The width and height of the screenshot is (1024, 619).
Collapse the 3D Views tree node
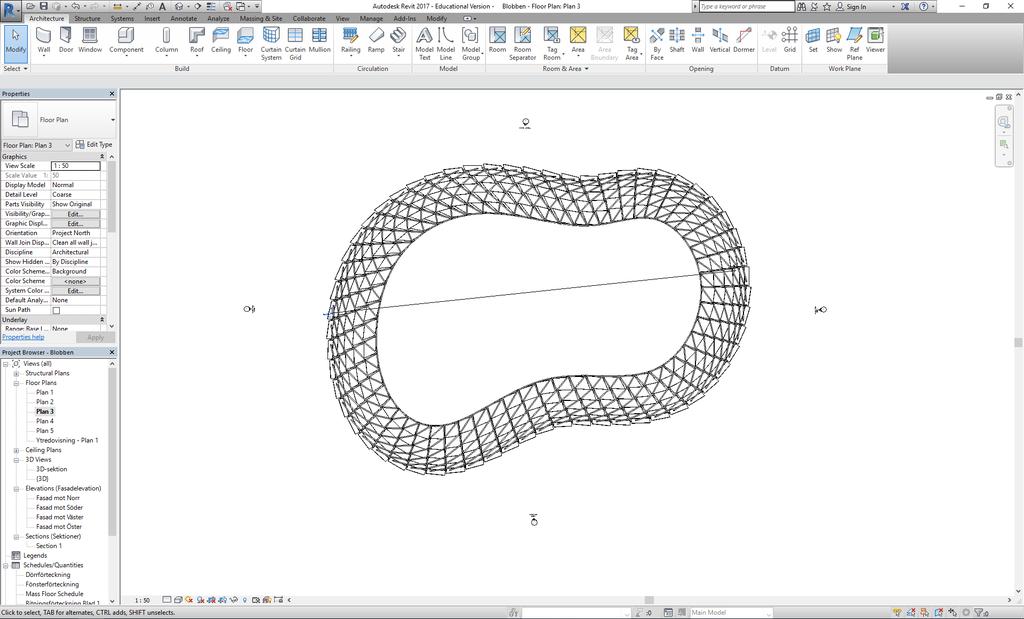(16, 460)
